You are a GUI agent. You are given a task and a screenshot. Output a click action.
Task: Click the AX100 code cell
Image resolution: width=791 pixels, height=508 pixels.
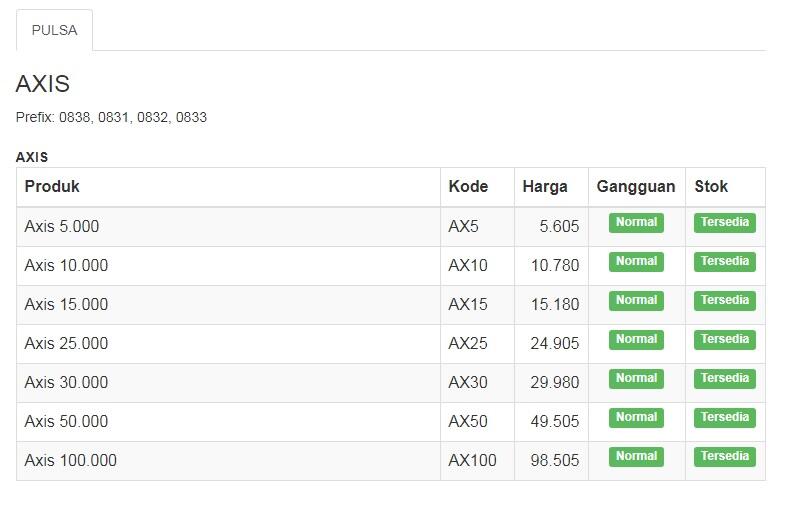tap(477, 461)
